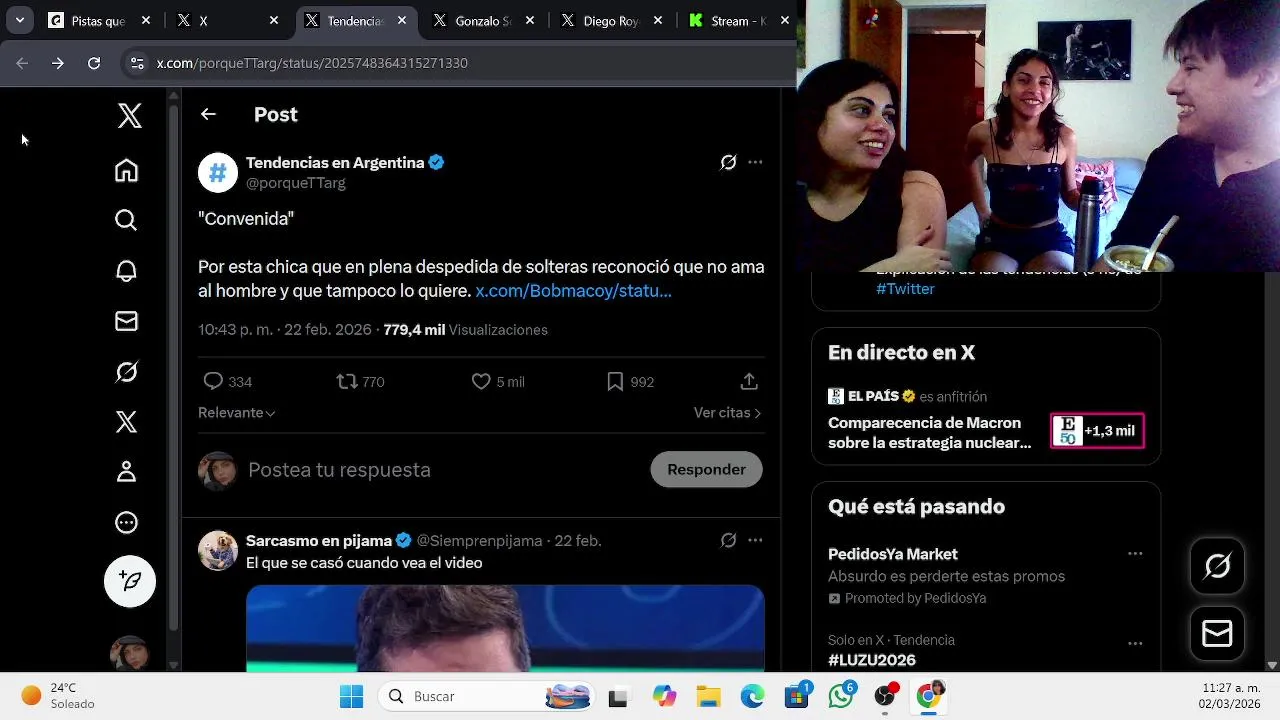Open Messages envelope in sidebar
The height and width of the screenshot is (720, 1280).
tap(126, 321)
